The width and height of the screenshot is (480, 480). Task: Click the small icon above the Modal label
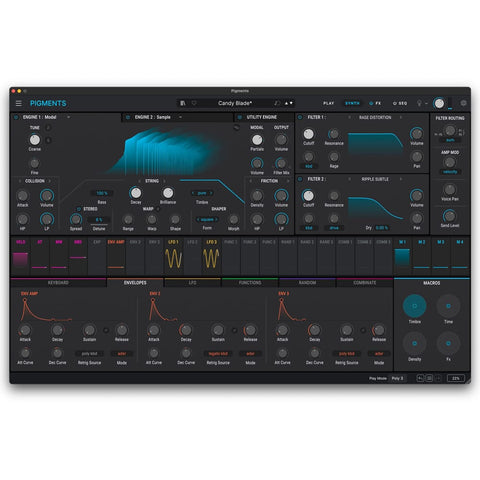click(x=236, y=127)
